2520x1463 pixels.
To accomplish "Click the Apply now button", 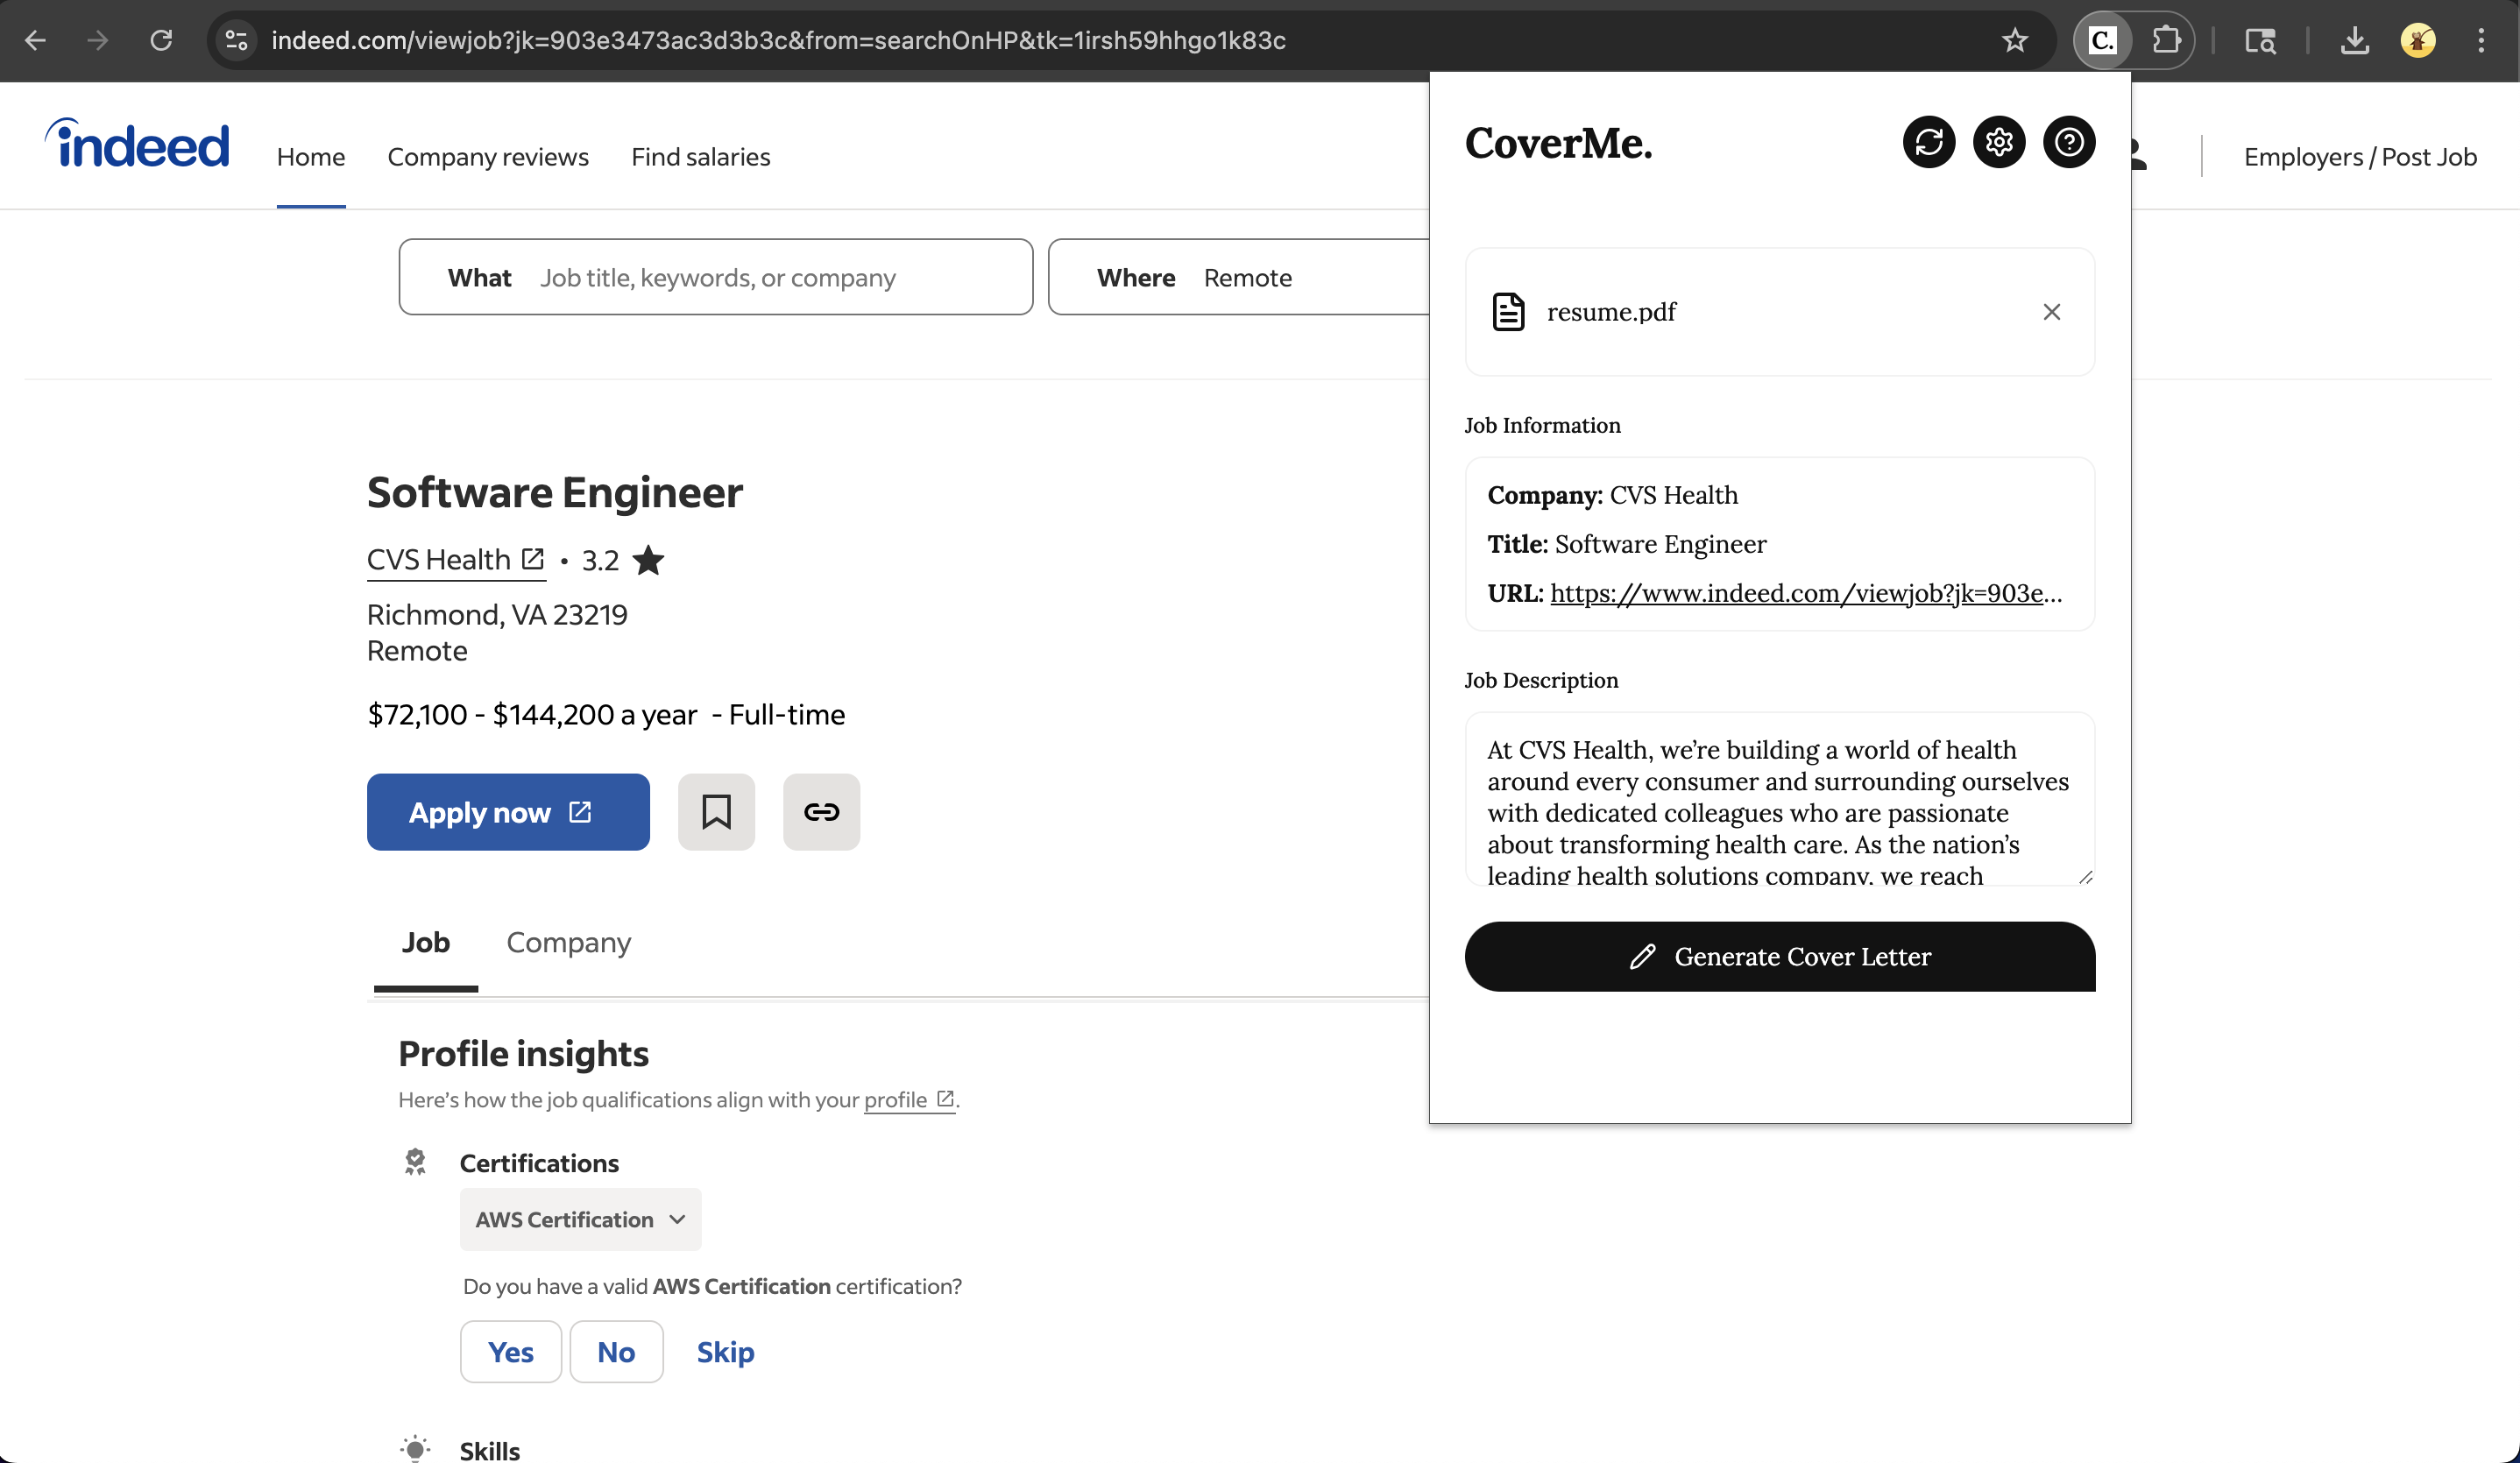I will pos(508,811).
